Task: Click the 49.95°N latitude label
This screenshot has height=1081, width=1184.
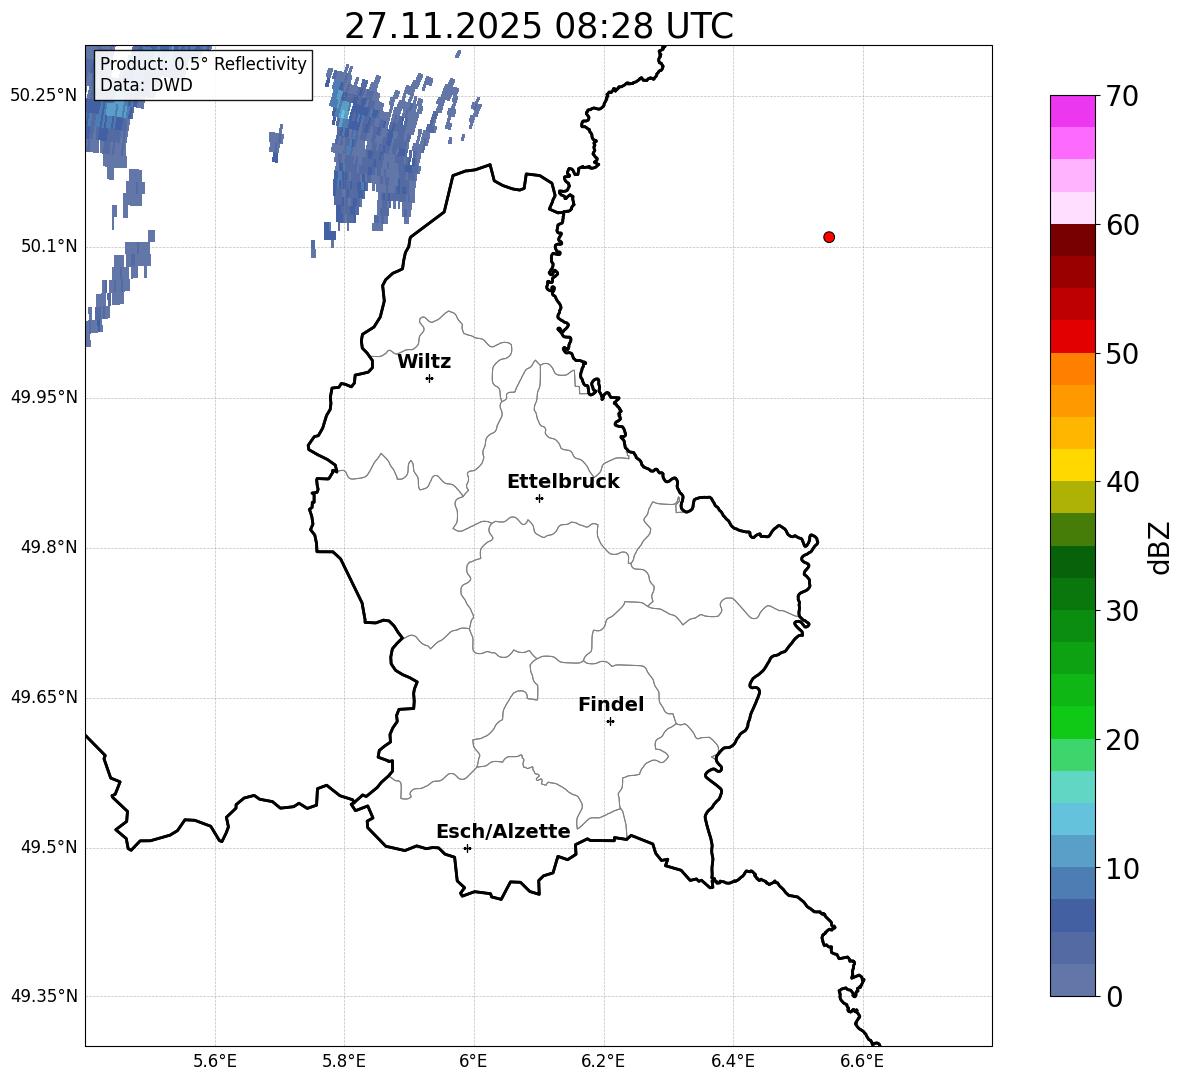Action: (x=44, y=396)
